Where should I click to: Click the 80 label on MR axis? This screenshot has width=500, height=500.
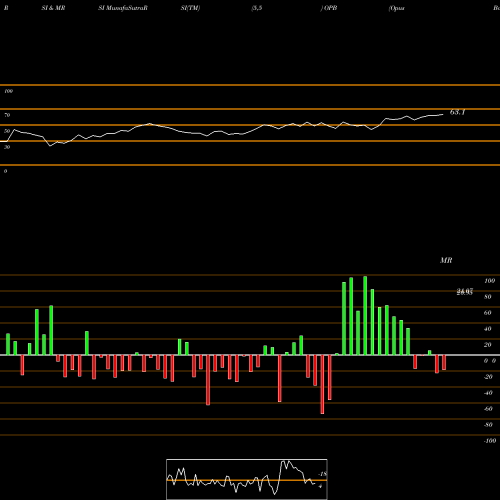tap(488, 297)
